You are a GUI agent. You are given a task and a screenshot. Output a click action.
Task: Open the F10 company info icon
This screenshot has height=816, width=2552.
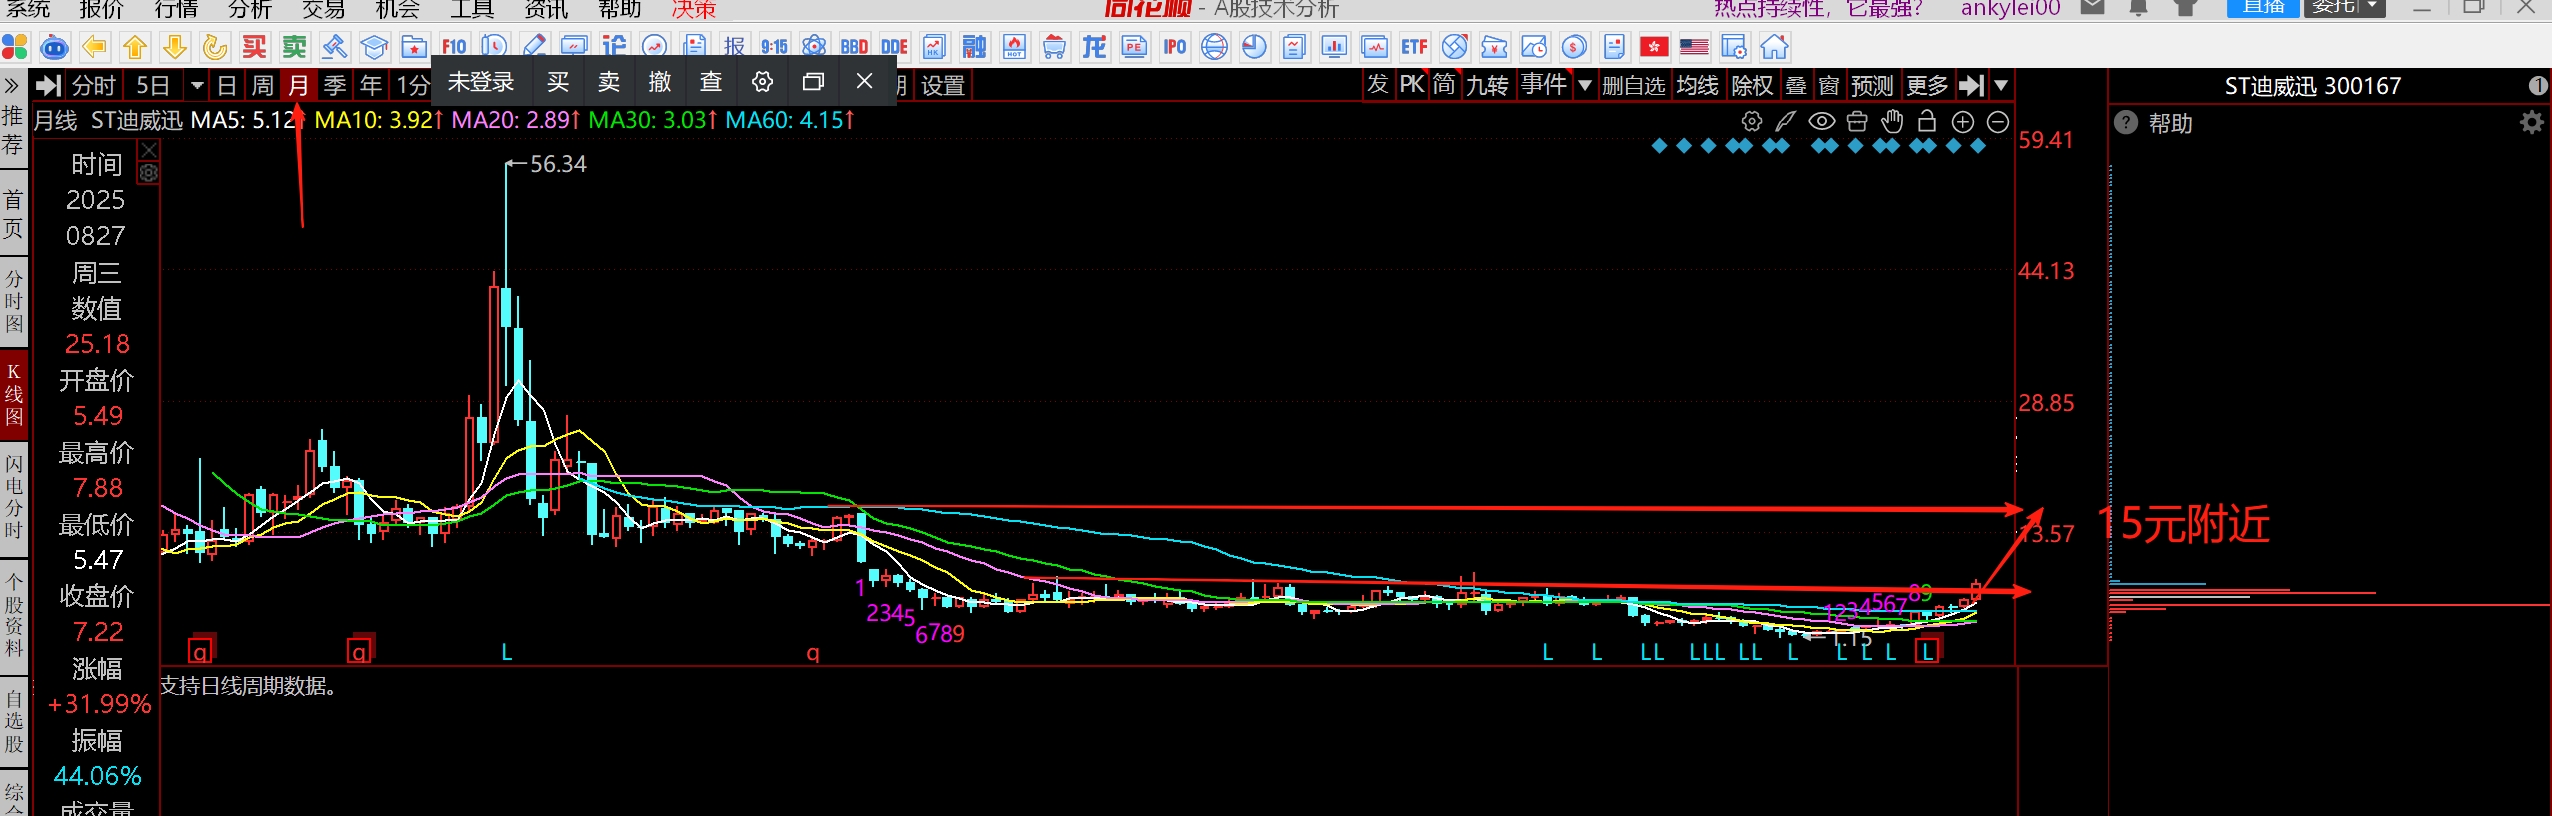454,47
